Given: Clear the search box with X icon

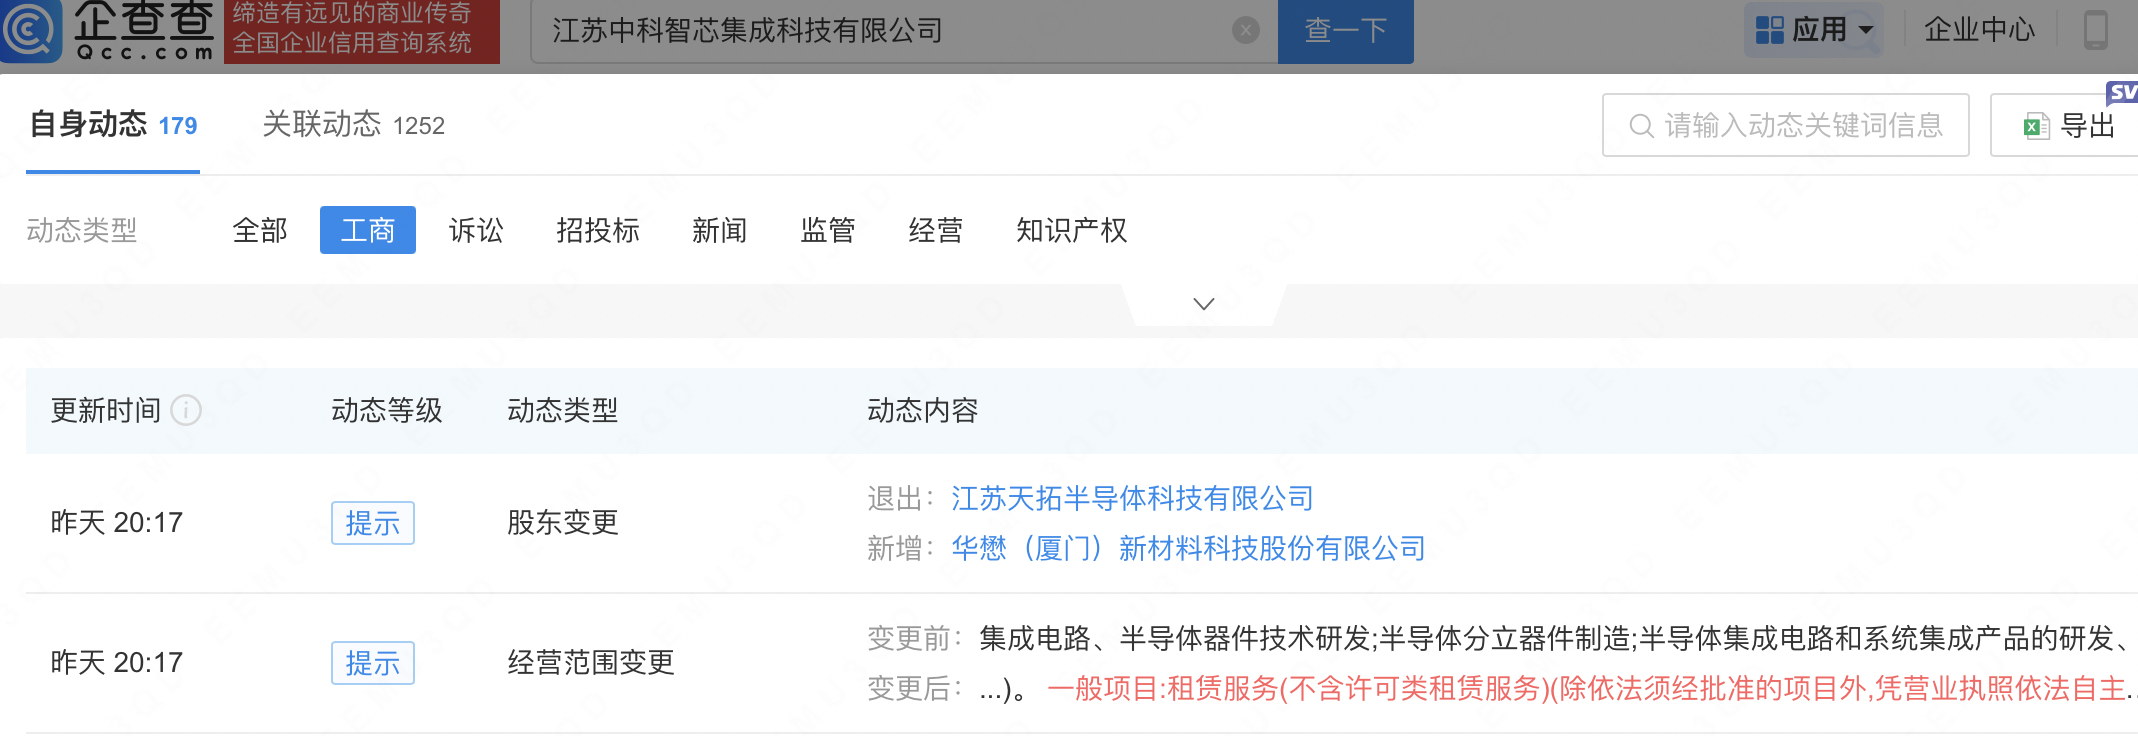Looking at the screenshot, I should 1245,31.
